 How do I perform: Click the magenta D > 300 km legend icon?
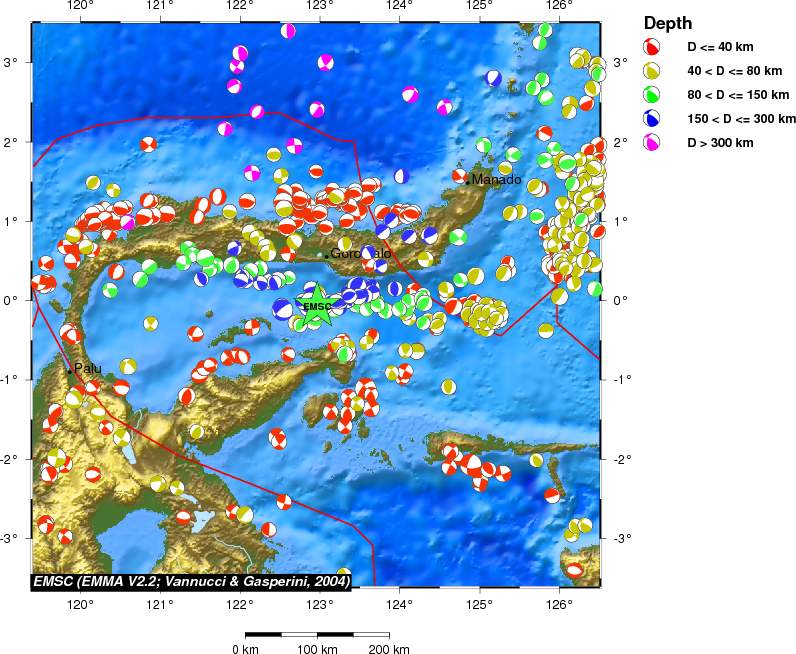pyautogui.click(x=651, y=143)
